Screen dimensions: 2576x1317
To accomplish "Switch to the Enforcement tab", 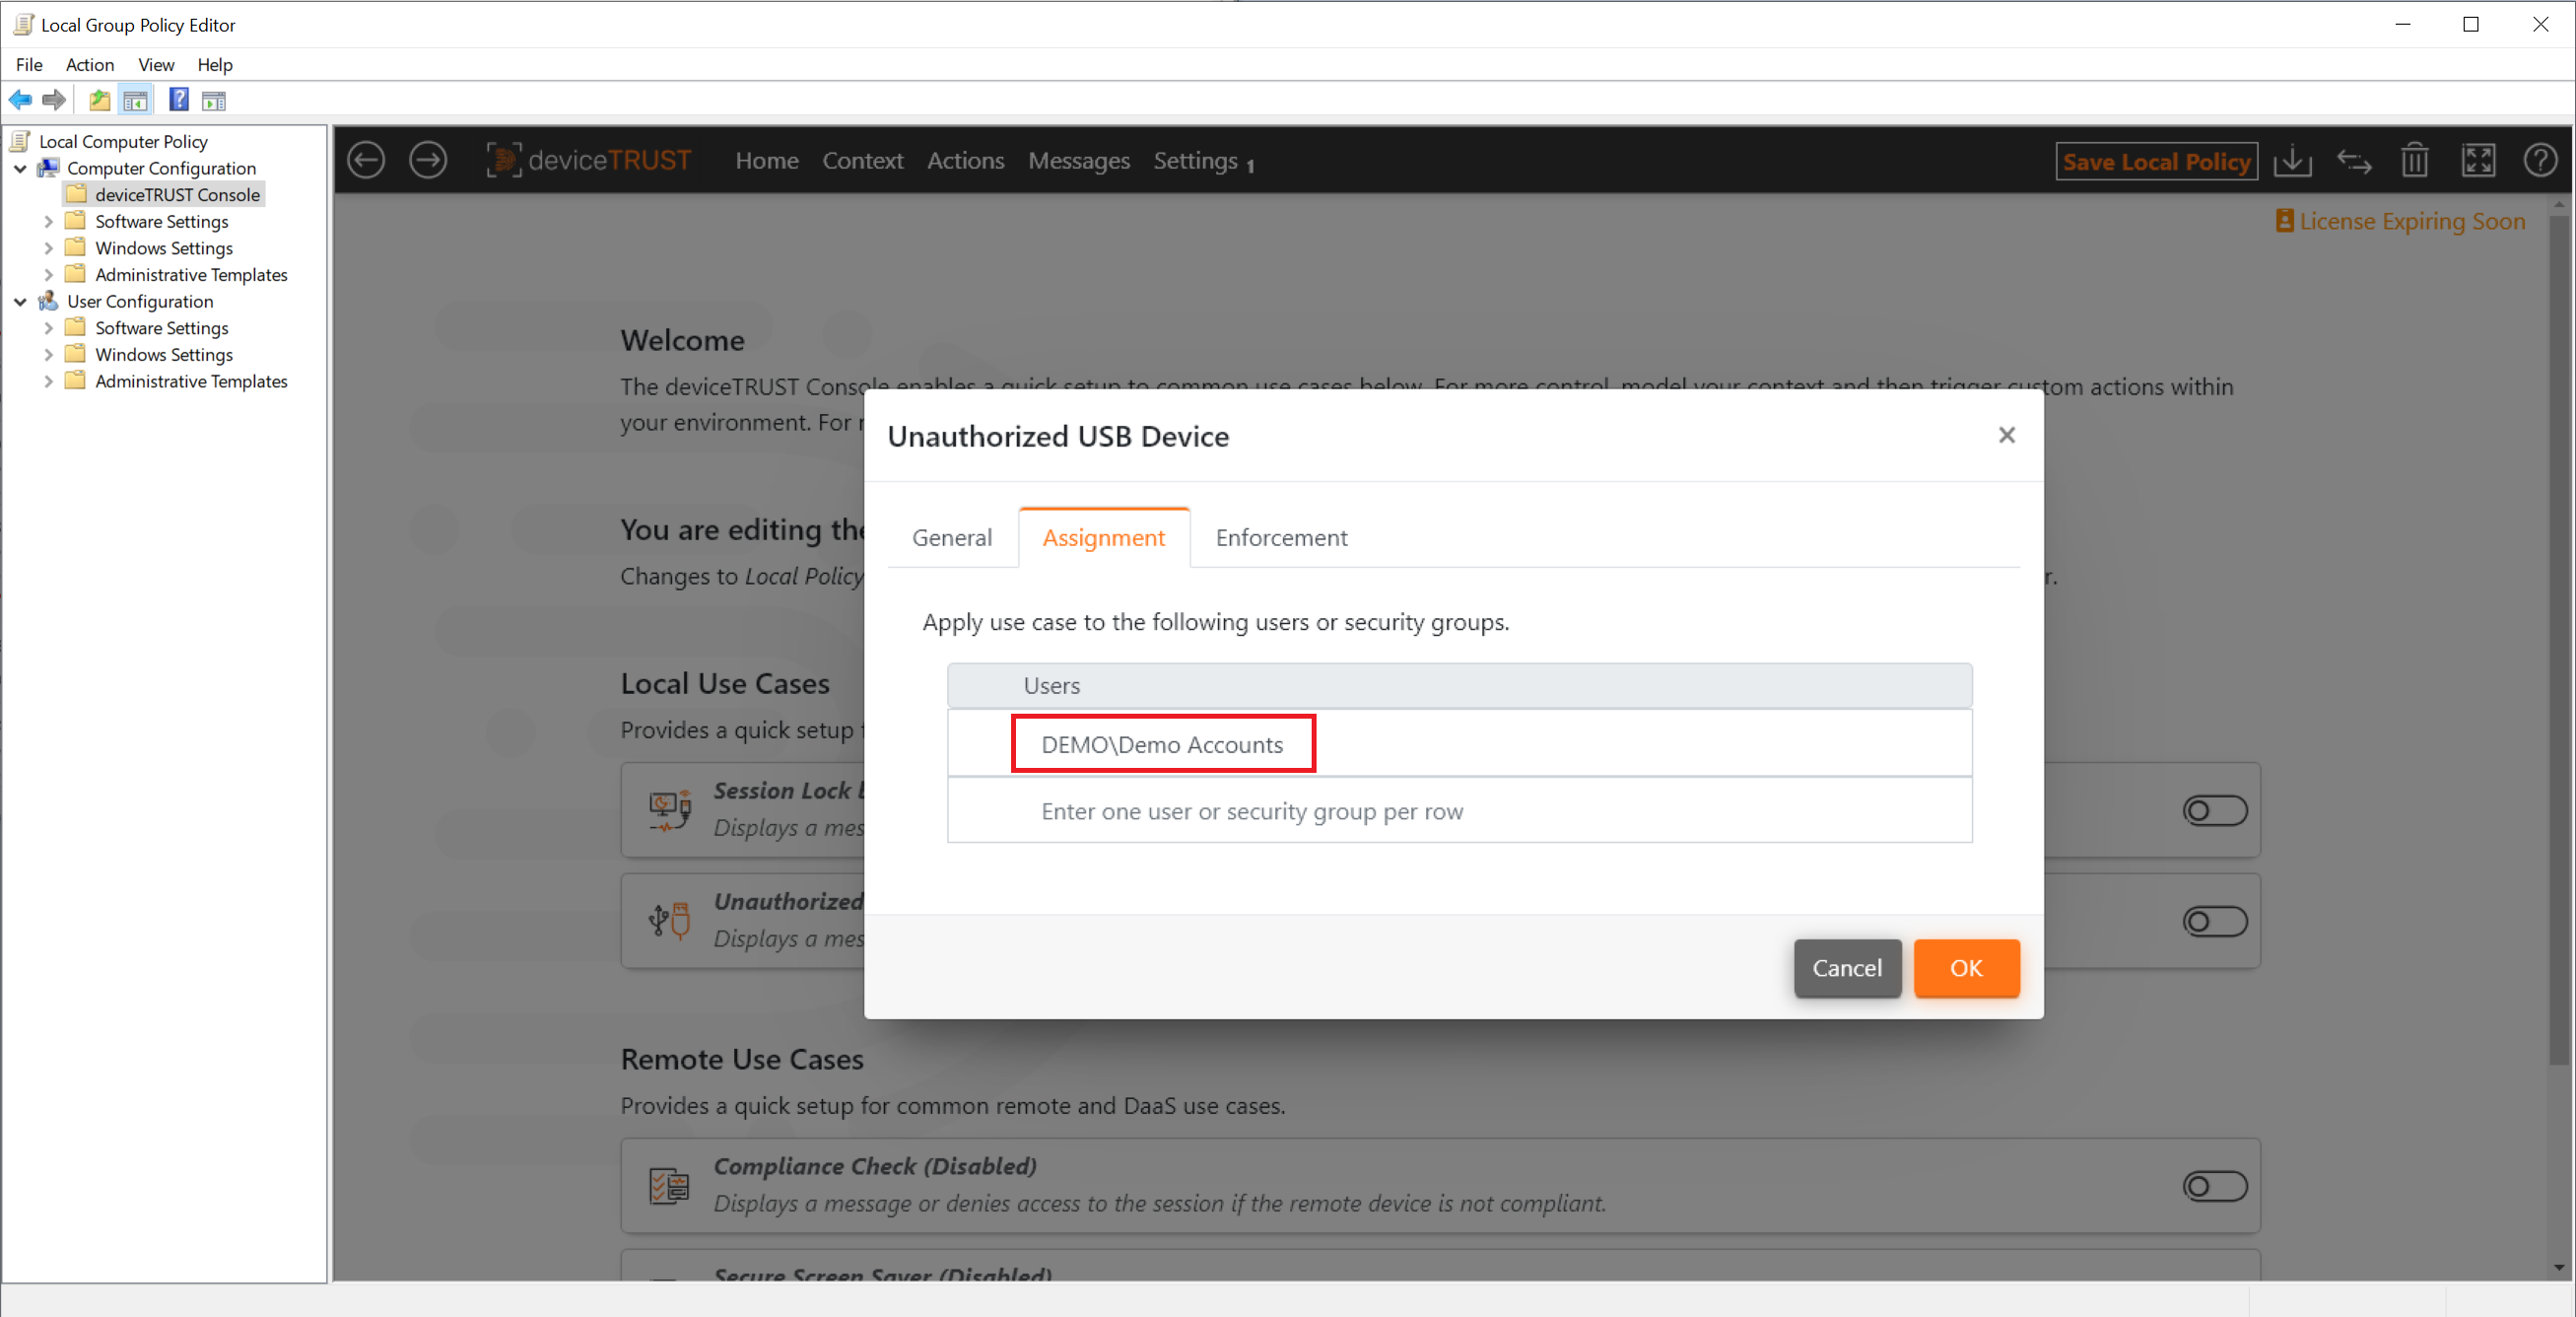I will pos(1281,538).
